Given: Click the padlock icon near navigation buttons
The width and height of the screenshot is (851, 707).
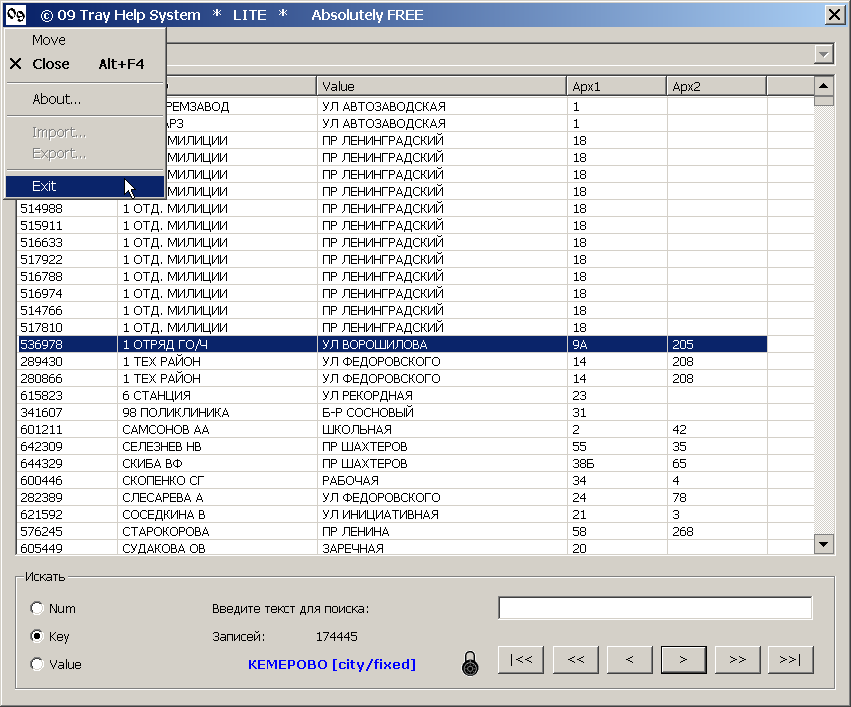Looking at the screenshot, I should (471, 662).
